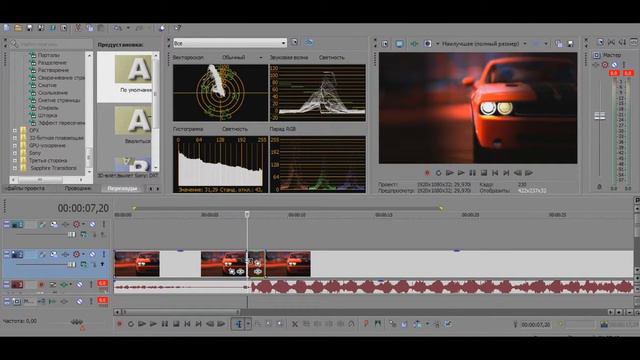Toggle Update Scopes While Playing in video scopes
The image size is (640, 360).
[309, 42]
